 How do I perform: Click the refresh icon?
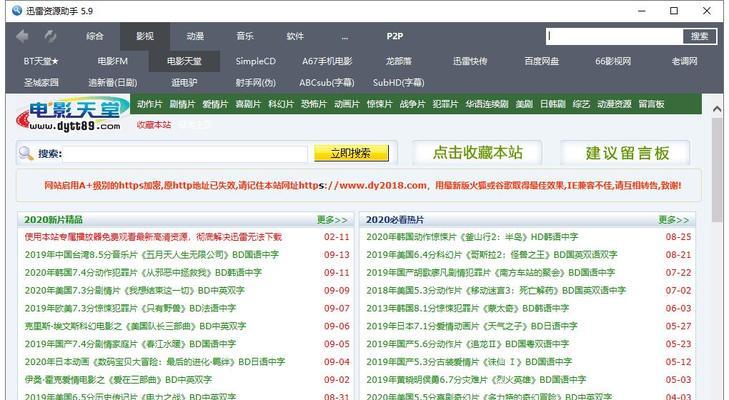coord(50,36)
